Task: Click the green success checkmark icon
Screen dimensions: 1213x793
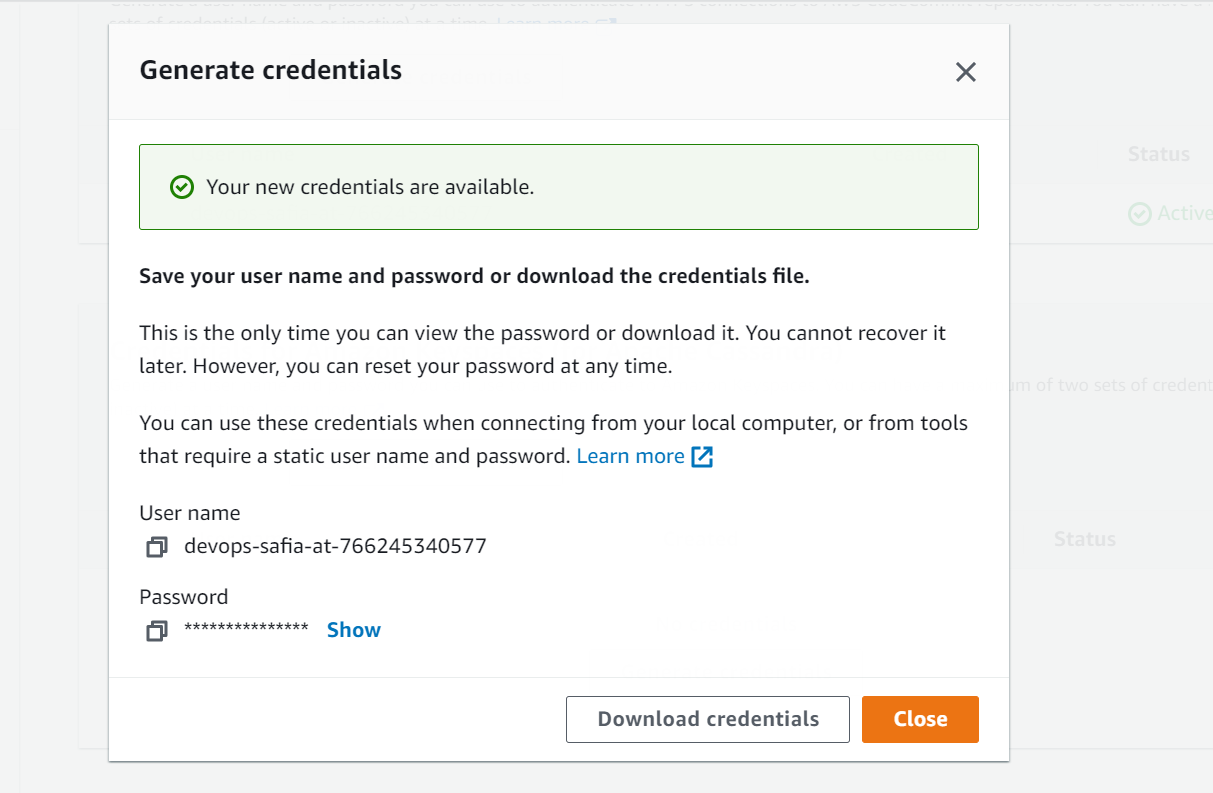Action: click(x=181, y=187)
